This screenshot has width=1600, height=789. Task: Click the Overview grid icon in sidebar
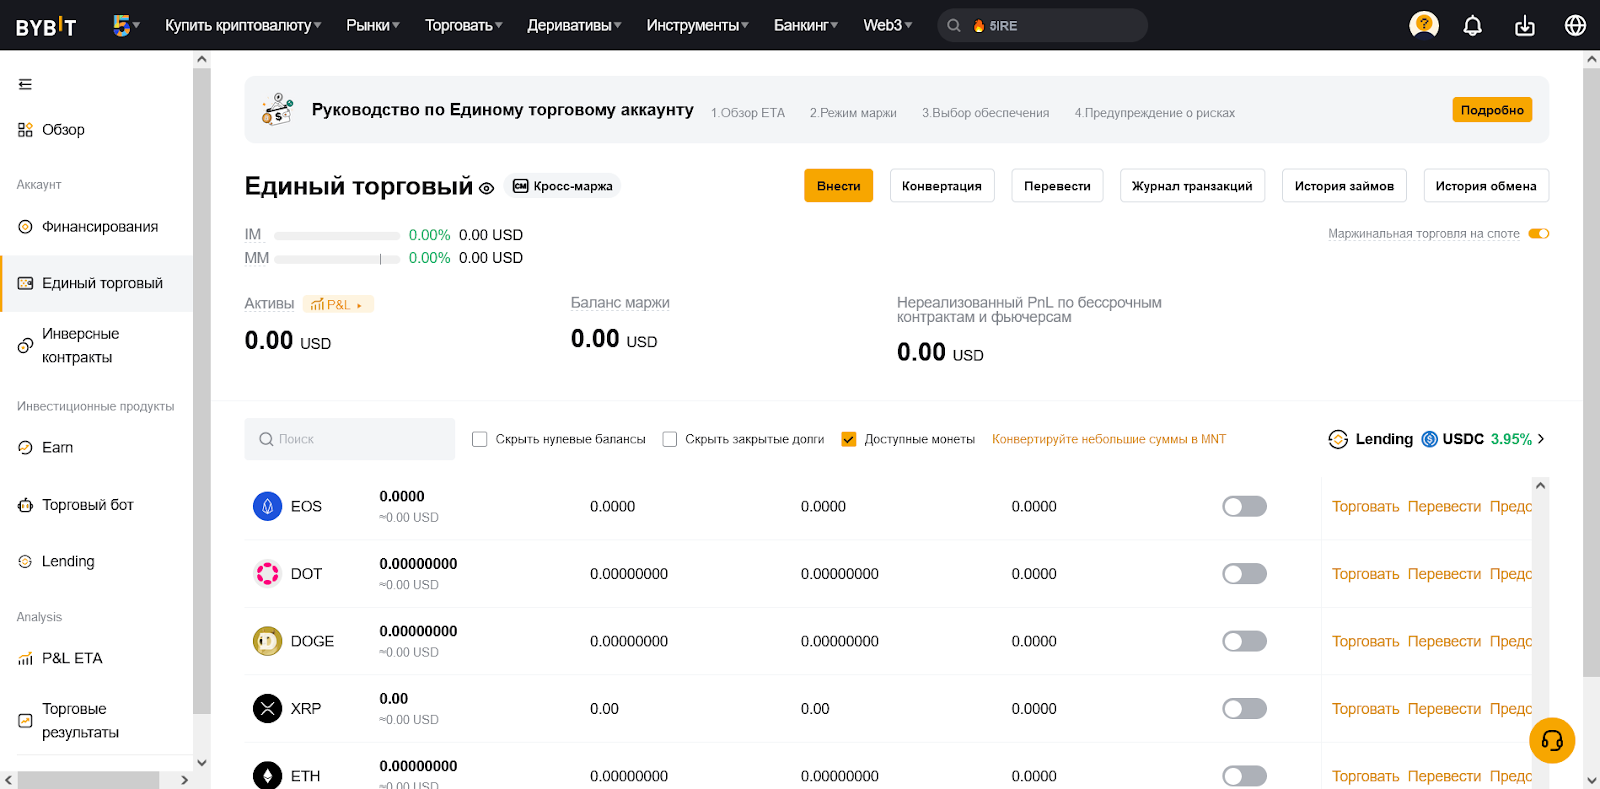tap(25, 130)
